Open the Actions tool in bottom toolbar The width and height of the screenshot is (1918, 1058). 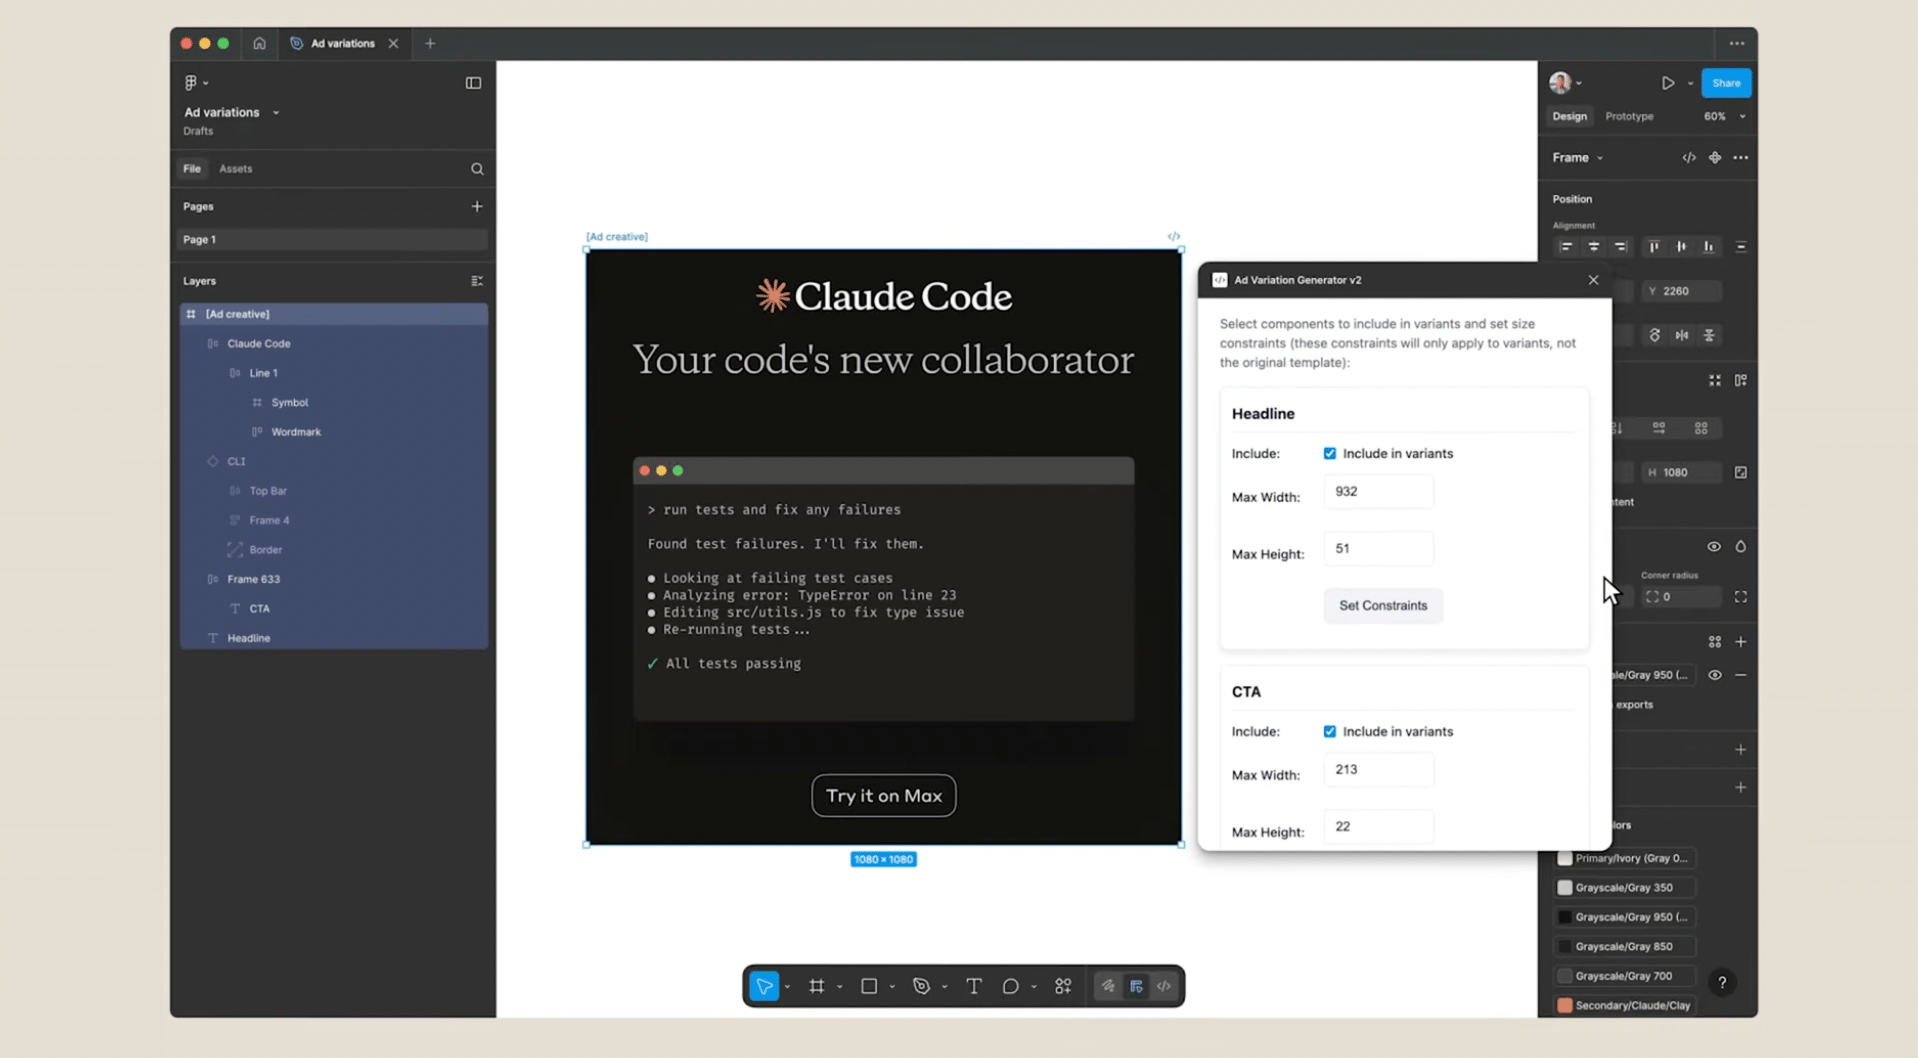(x=1063, y=987)
